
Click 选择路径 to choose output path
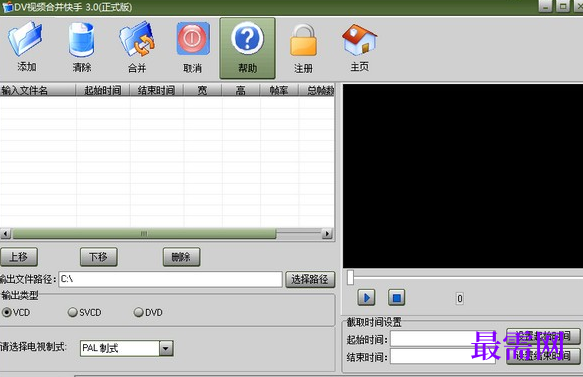pos(310,279)
